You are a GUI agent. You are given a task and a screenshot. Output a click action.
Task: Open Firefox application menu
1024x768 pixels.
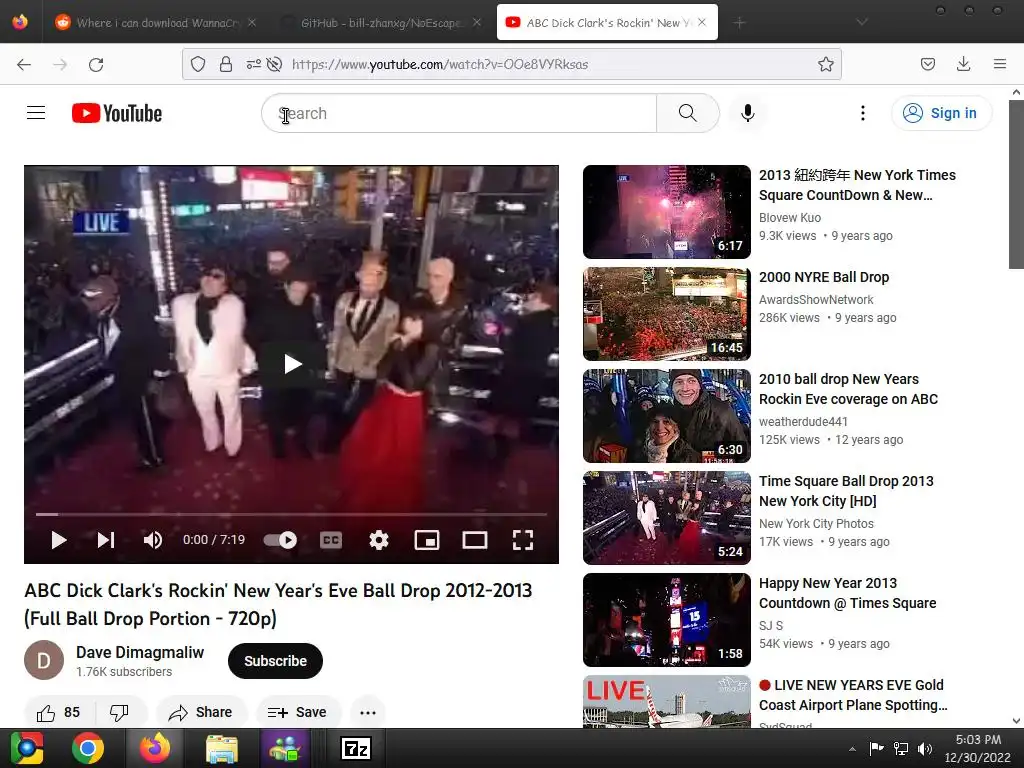1000,64
